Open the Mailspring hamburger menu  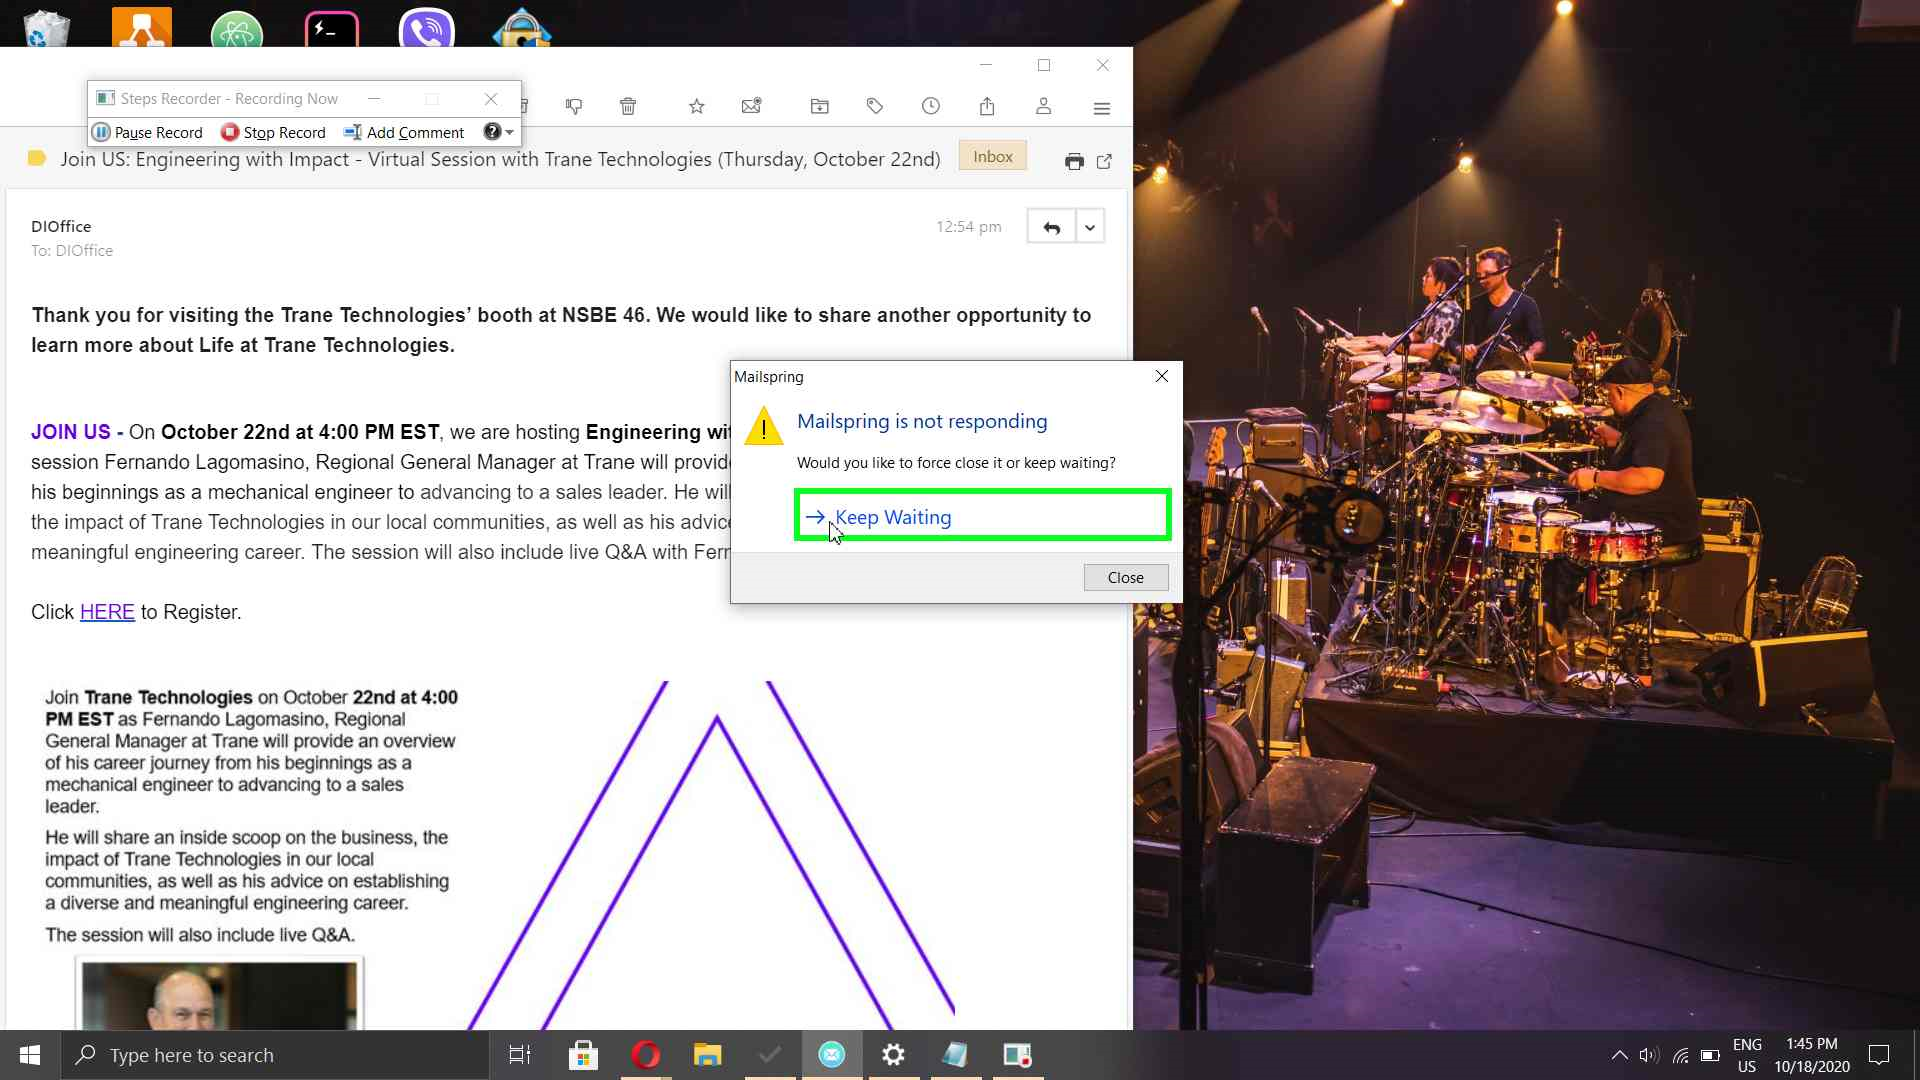(x=1102, y=107)
